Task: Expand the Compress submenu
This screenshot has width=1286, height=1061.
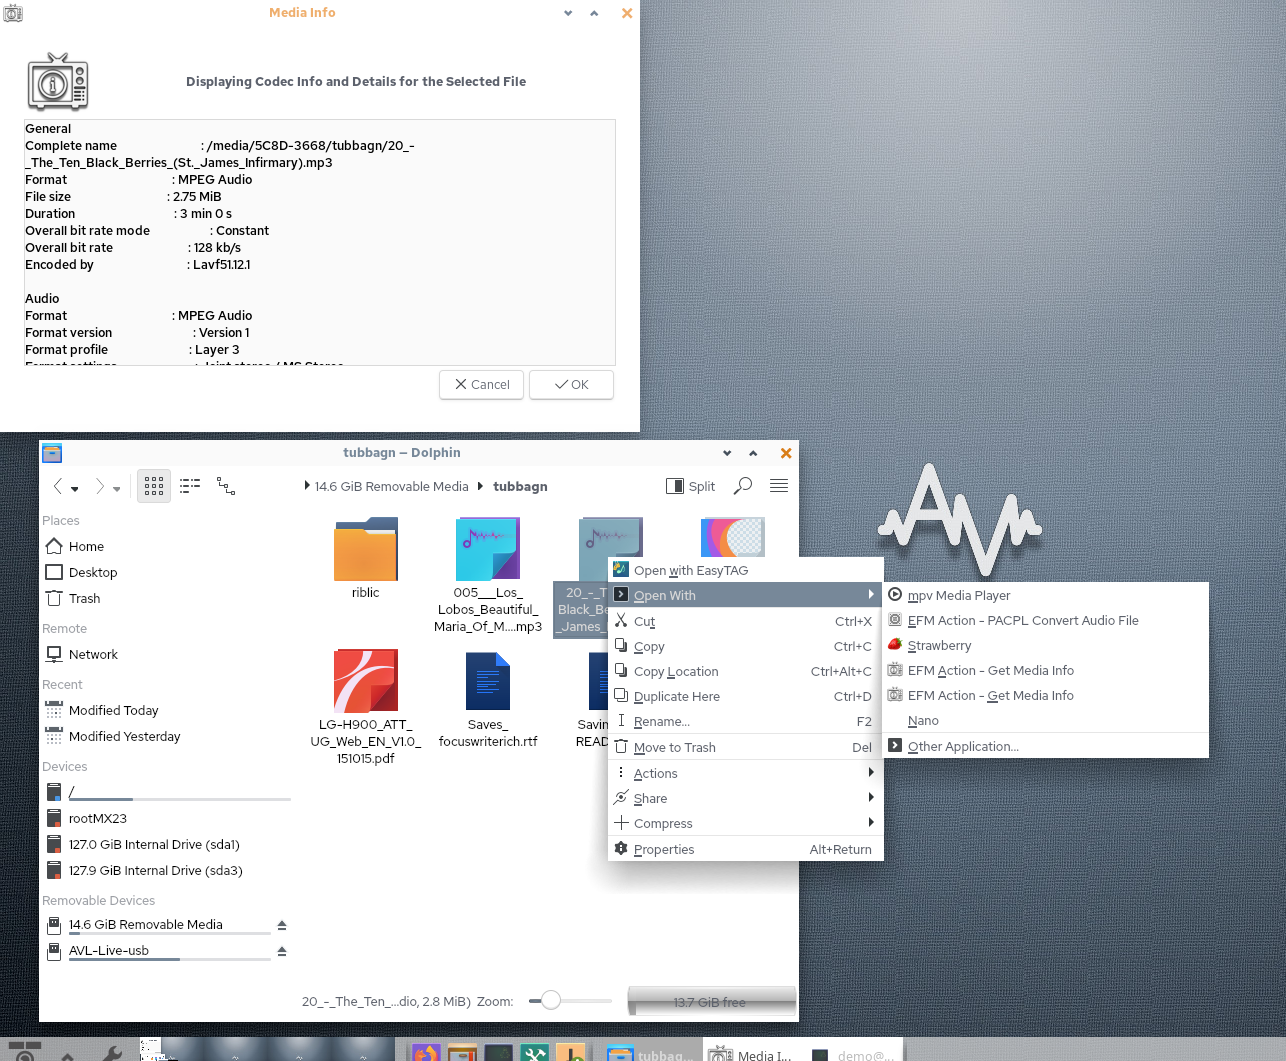Action: [745, 823]
